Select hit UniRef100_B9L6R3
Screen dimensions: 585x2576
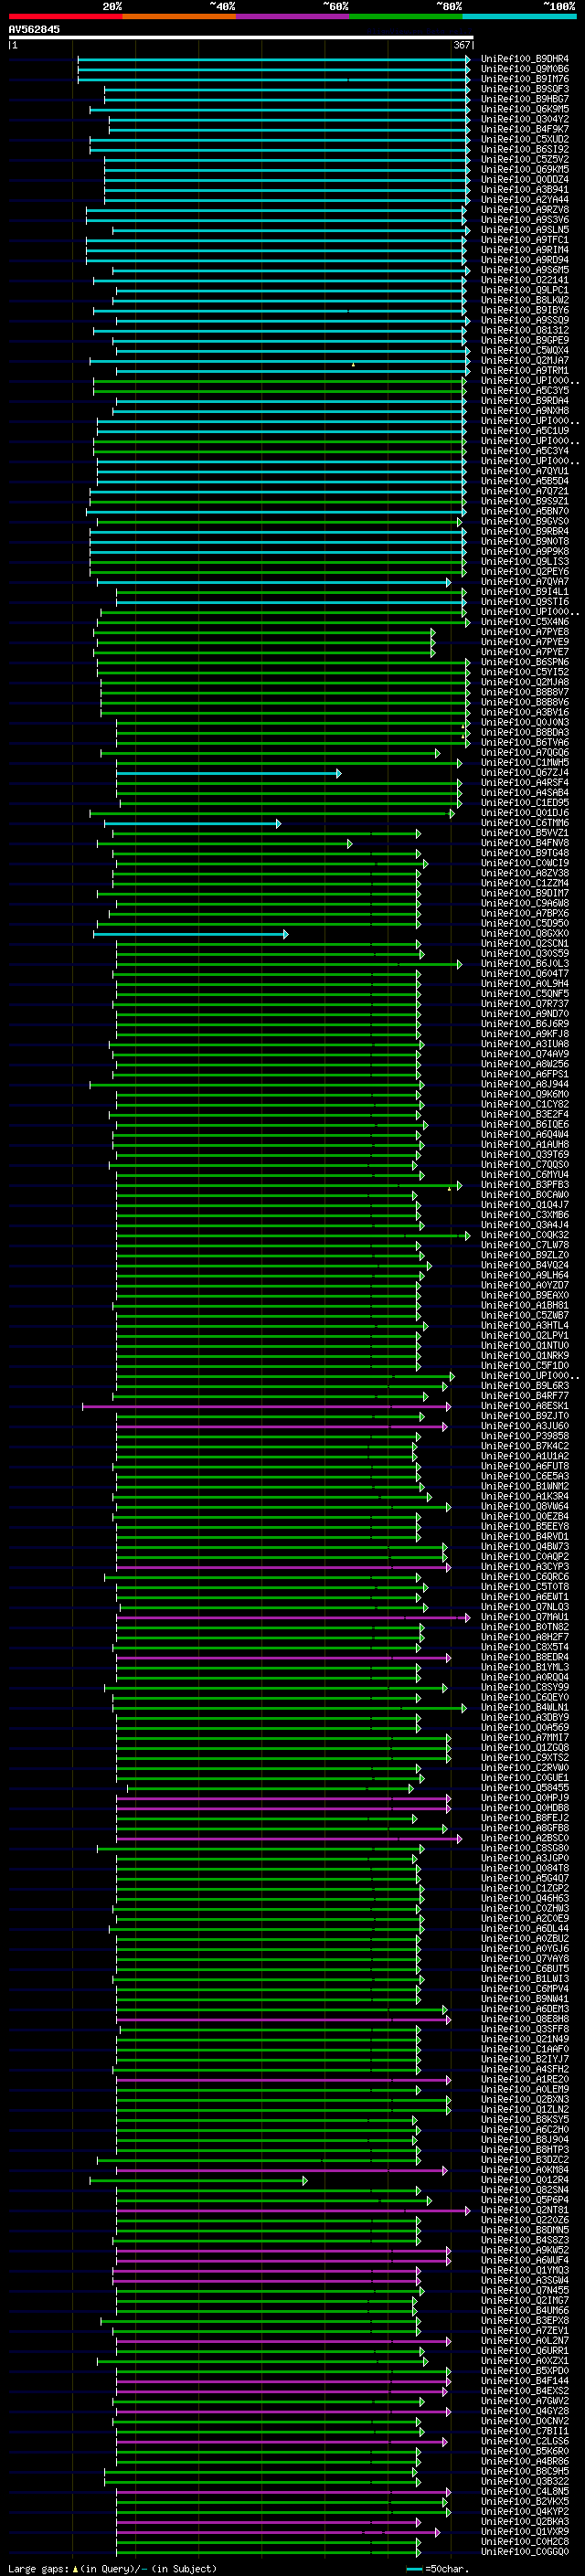524,1386
